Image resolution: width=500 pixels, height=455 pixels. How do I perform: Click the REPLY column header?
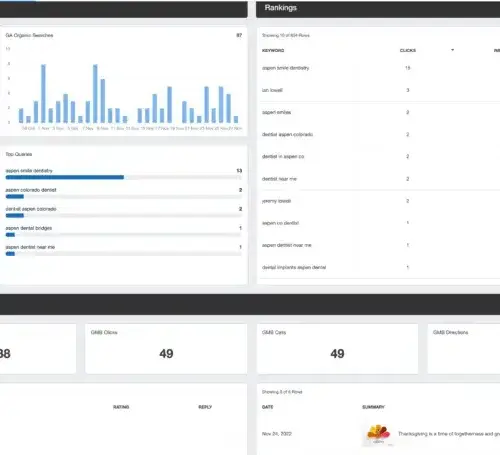click(x=205, y=407)
